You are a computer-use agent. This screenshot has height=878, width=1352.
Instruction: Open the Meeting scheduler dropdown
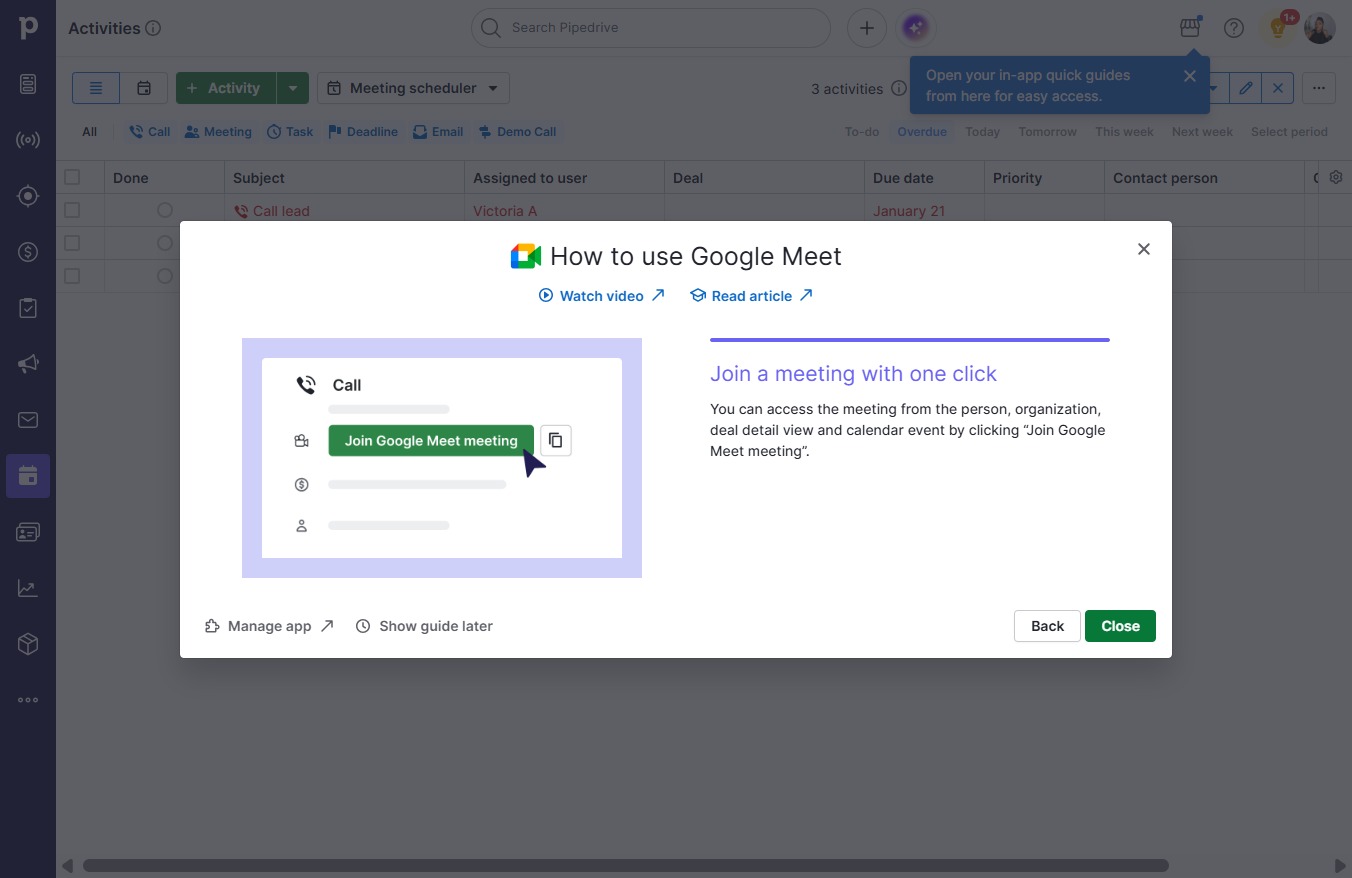tap(413, 88)
